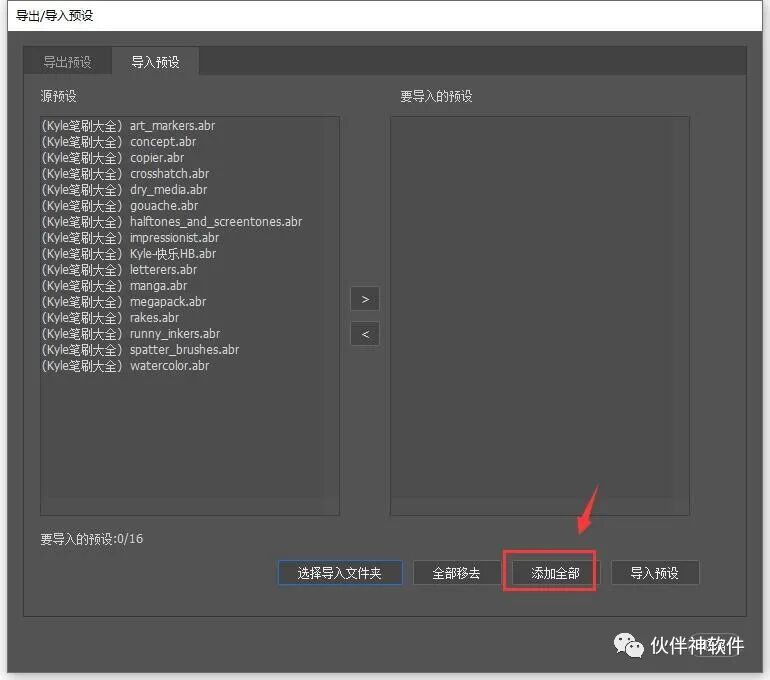The width and height of the screenshot is (770, 680).
Task: Select megapack.abr preset file
Action: point(124,302)
